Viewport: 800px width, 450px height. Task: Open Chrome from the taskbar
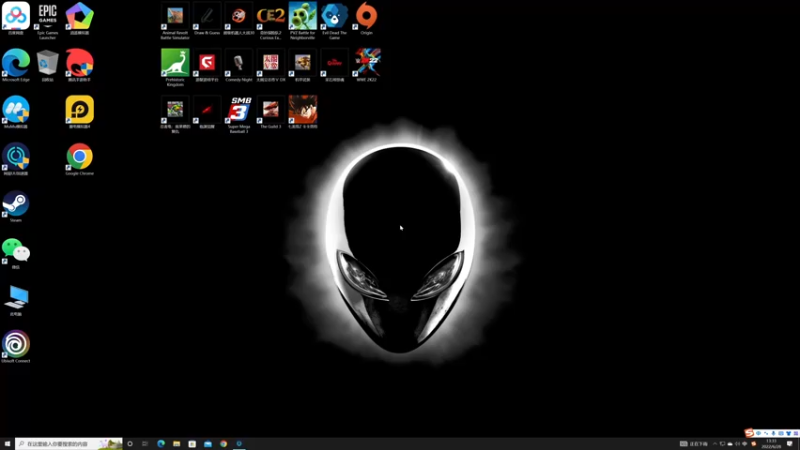tap(223, 444)
